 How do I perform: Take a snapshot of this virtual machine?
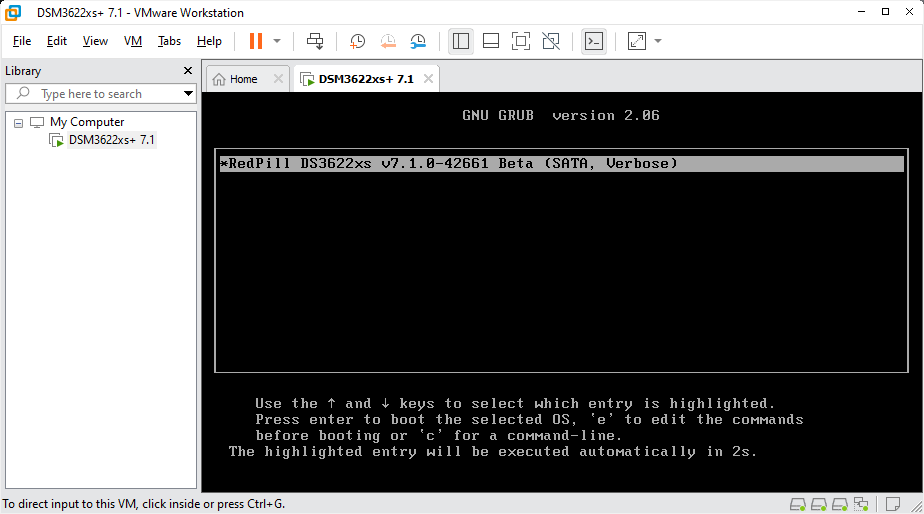(x=357, y=41)
